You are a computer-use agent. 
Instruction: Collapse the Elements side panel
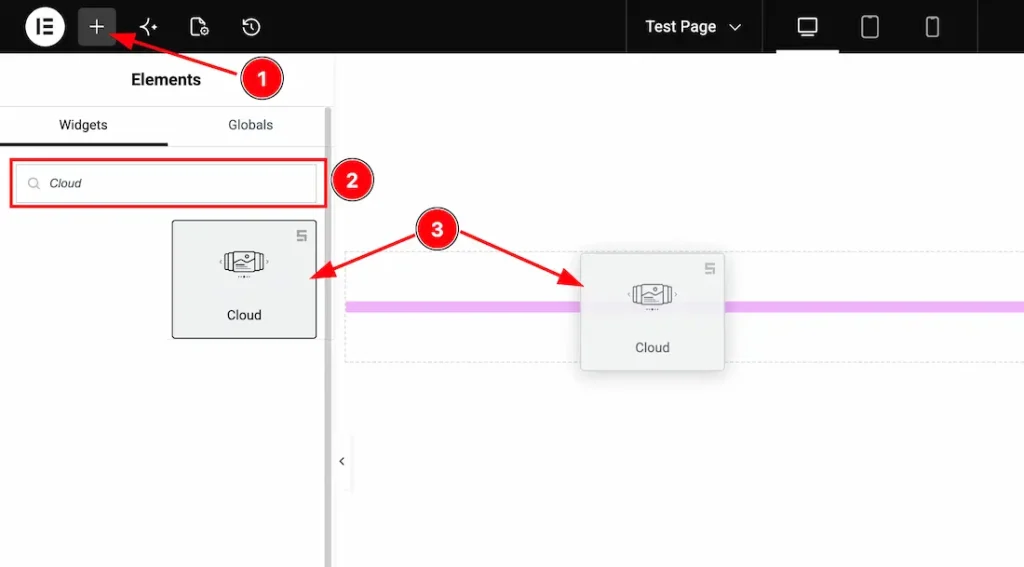342,461
